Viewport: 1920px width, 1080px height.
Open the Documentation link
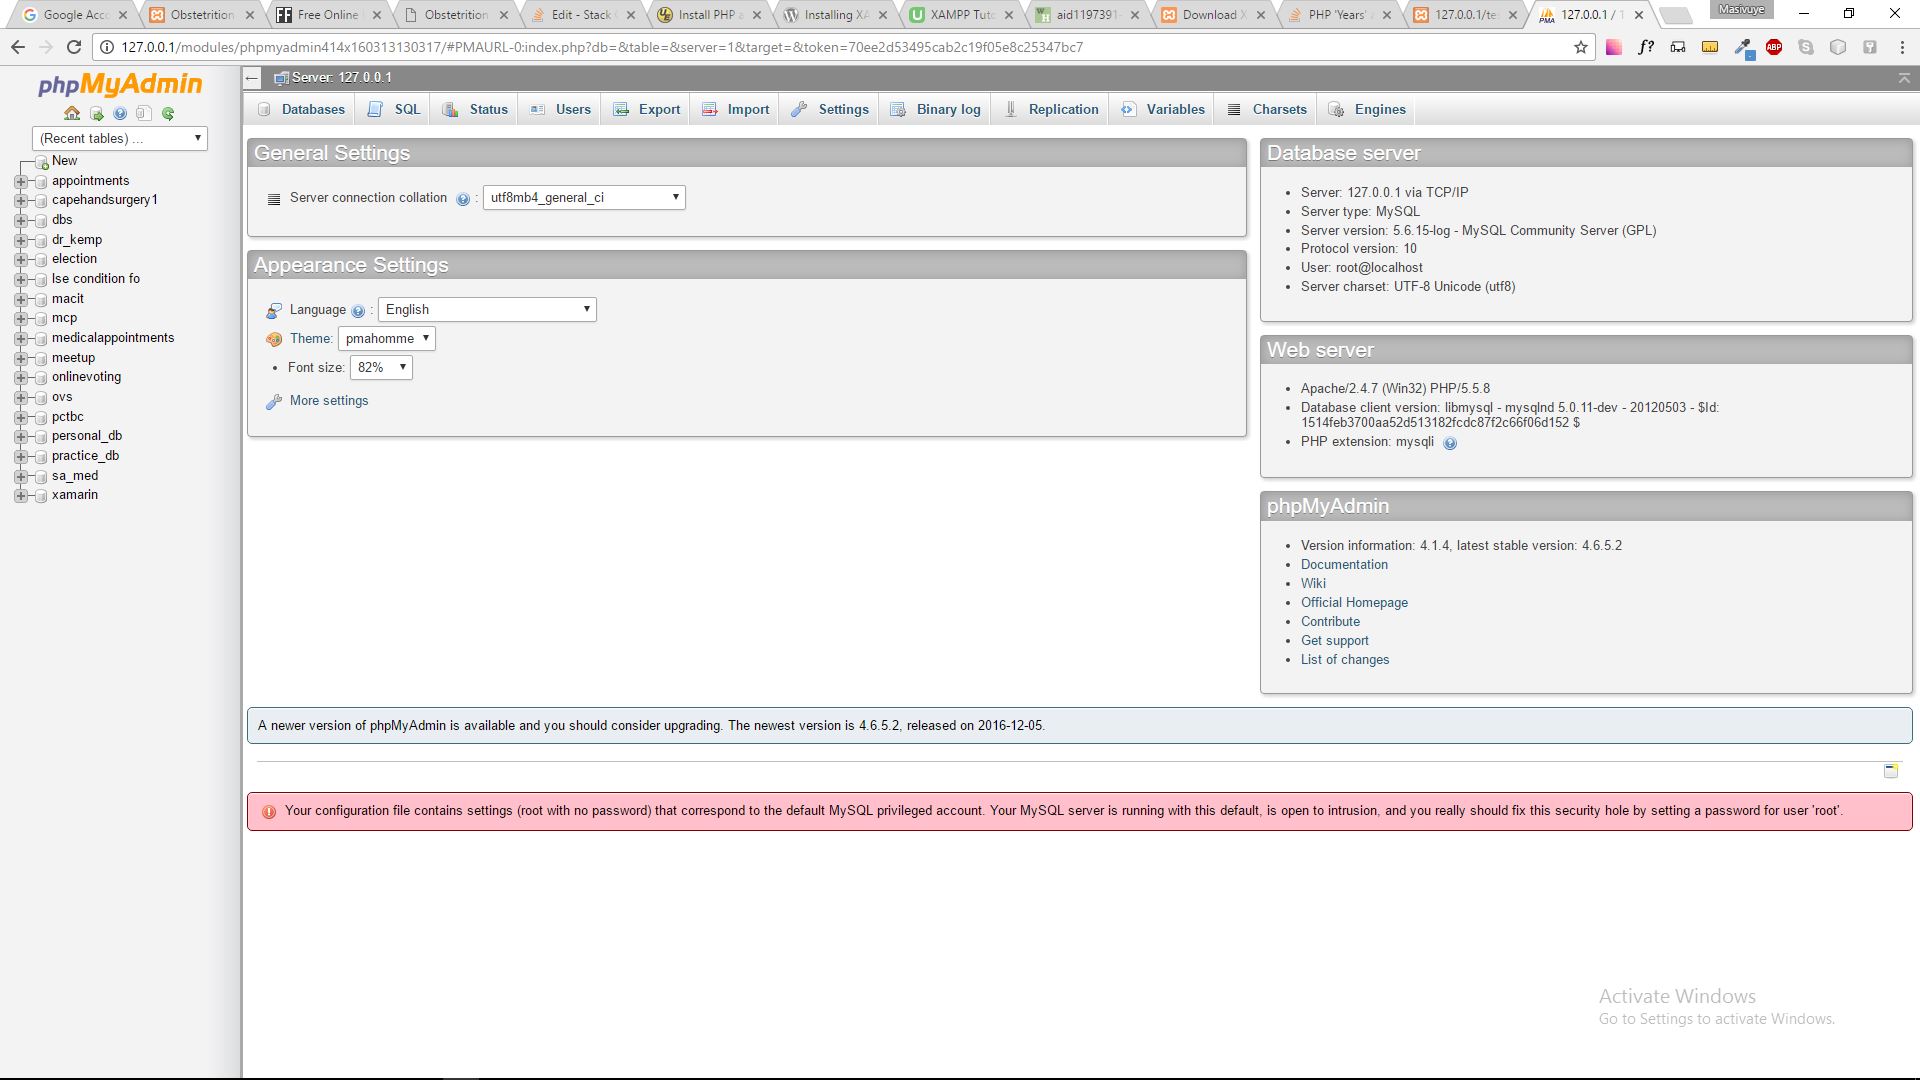pyautogui.click(x=1344, y=565)
